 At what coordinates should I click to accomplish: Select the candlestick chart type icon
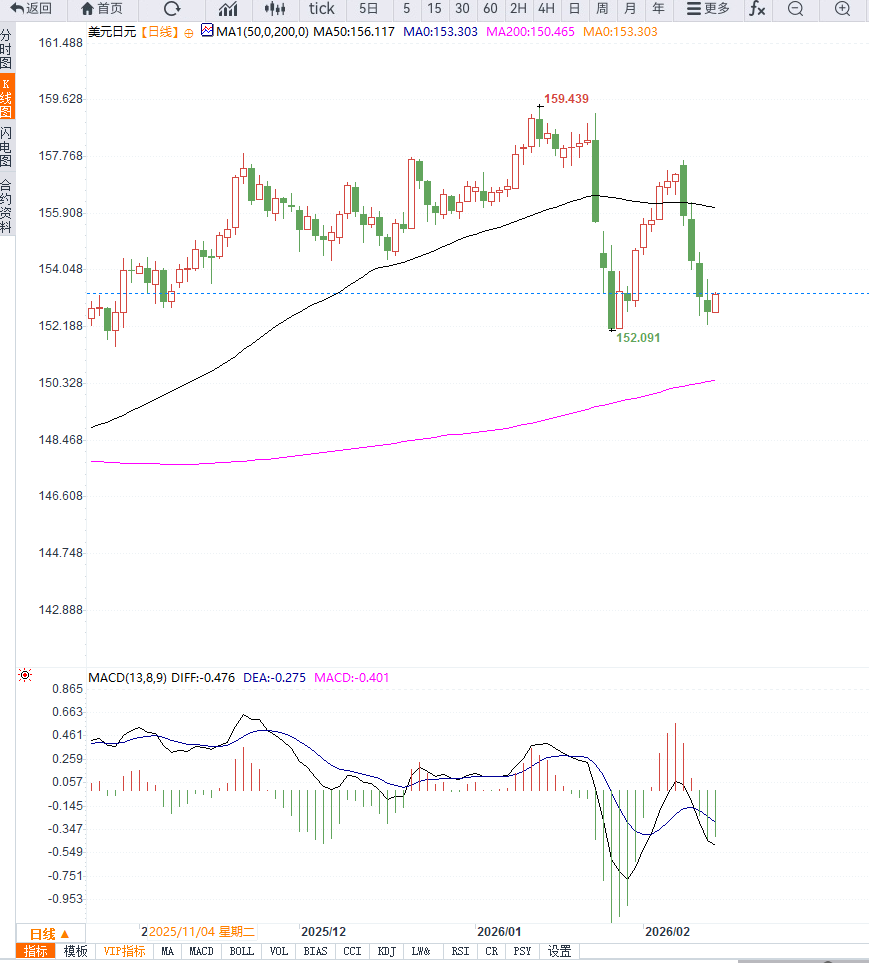[x=275, y=9]
